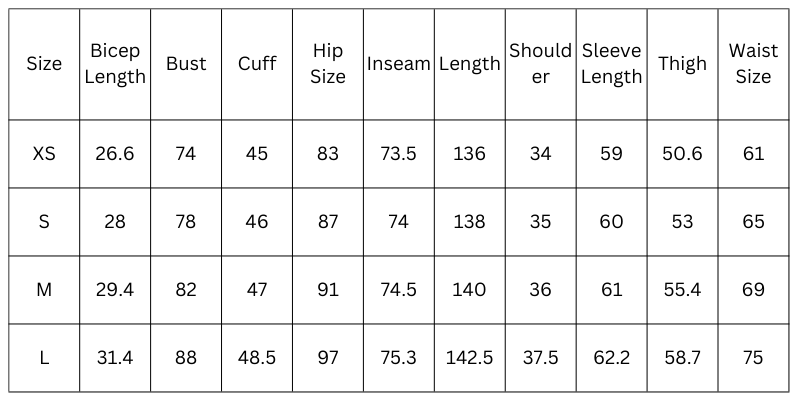The height and width of the screenshot is (400, 800).
Task: Select the M size row label
Action: [44, 290]
